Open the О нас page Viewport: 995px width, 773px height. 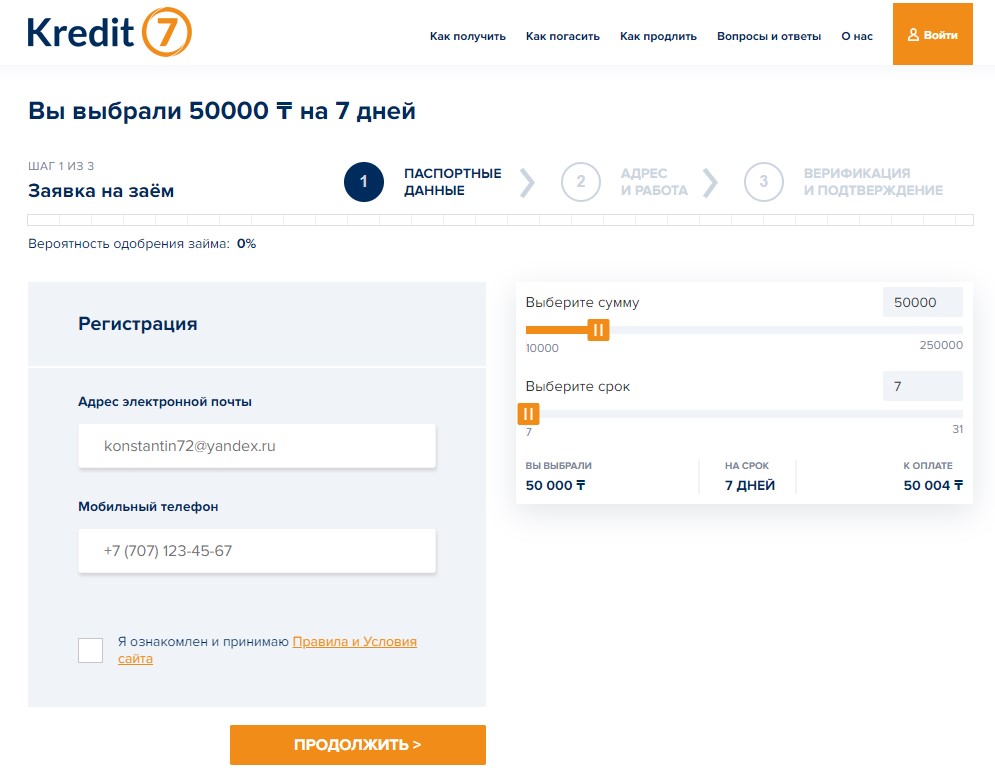tap(857, 36)
